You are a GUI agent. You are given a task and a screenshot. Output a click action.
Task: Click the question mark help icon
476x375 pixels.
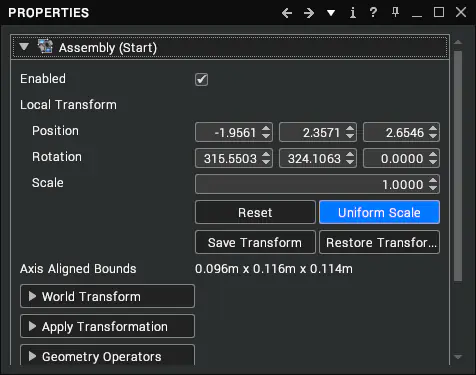point(373,12)
